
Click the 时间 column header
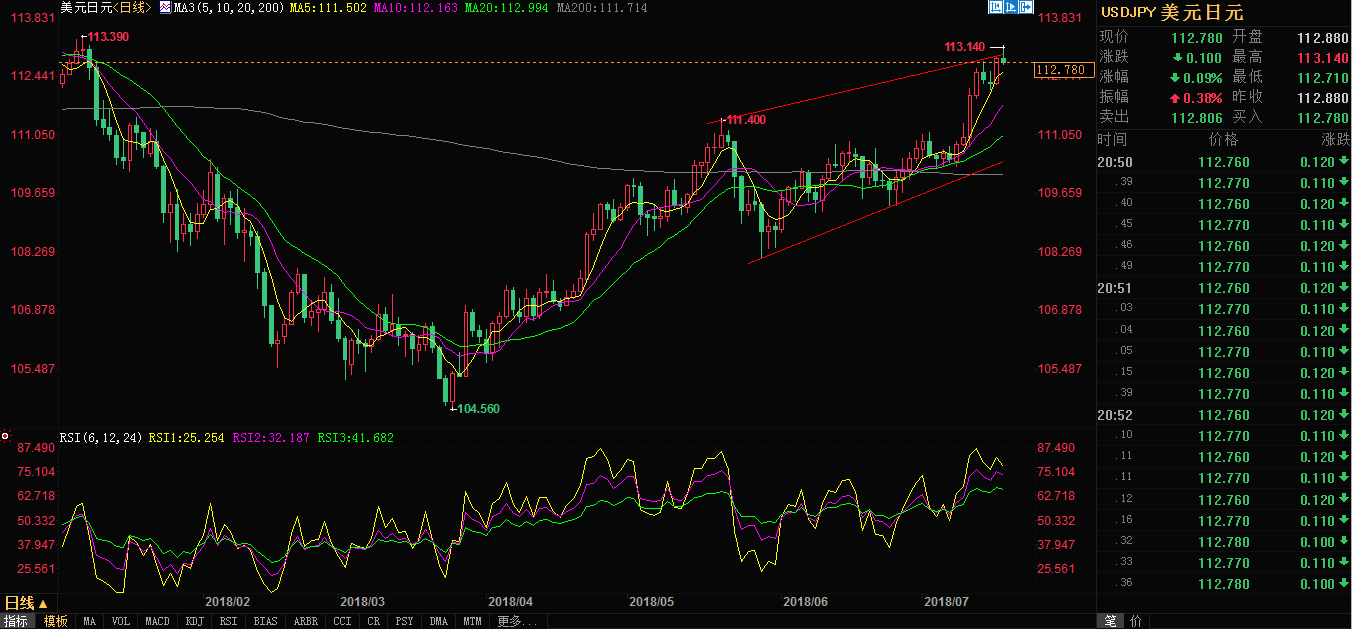coord(1112,139)
